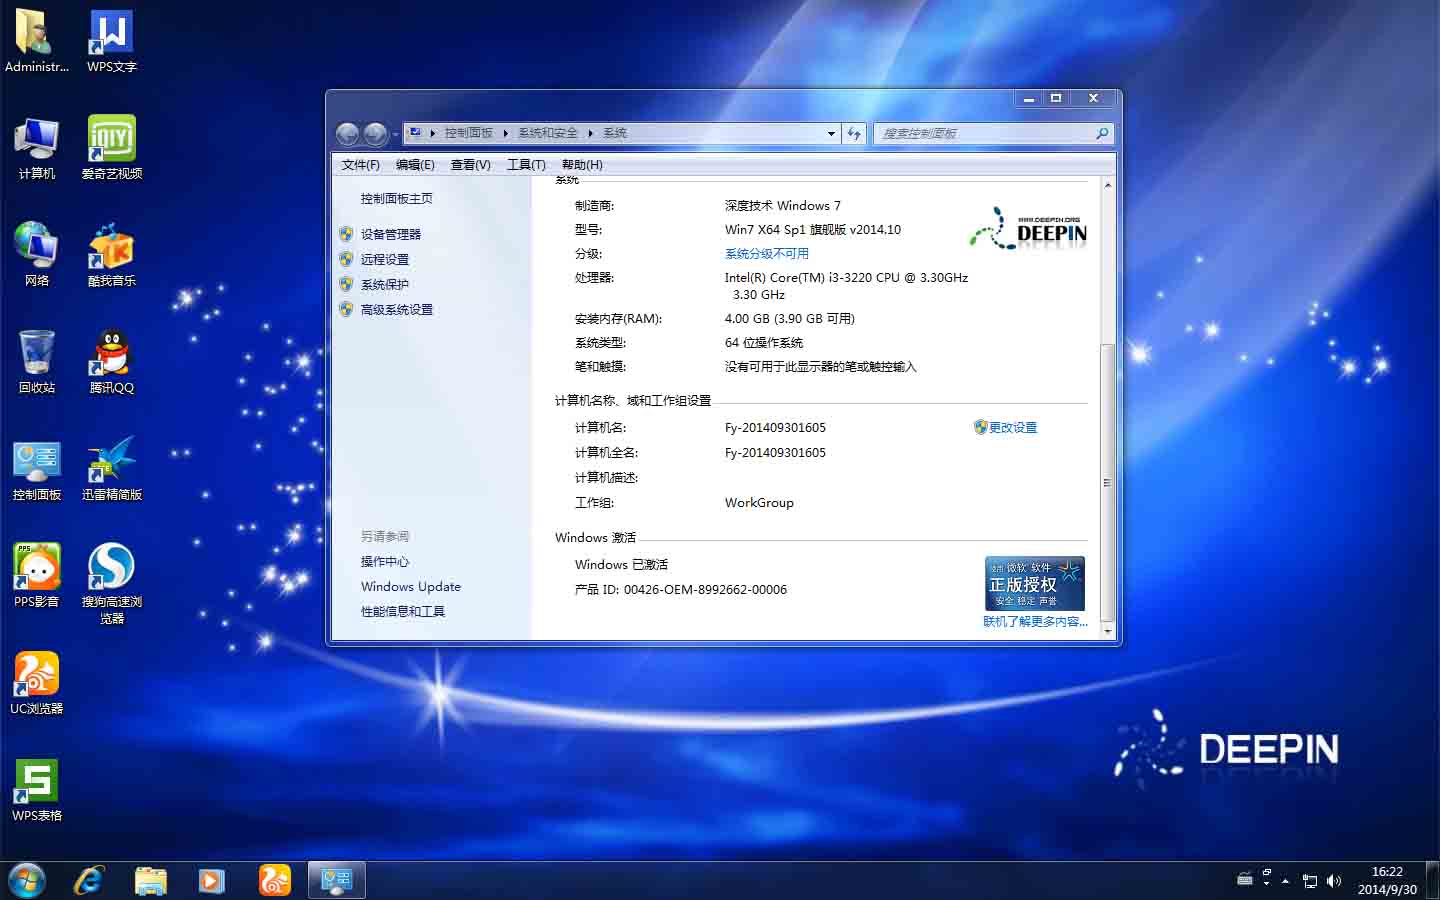This screenshot has height=900, width=1440.
Task: Open 搜狗高速浏览器 desktop shortcut
Action: [x=111, y=584]
